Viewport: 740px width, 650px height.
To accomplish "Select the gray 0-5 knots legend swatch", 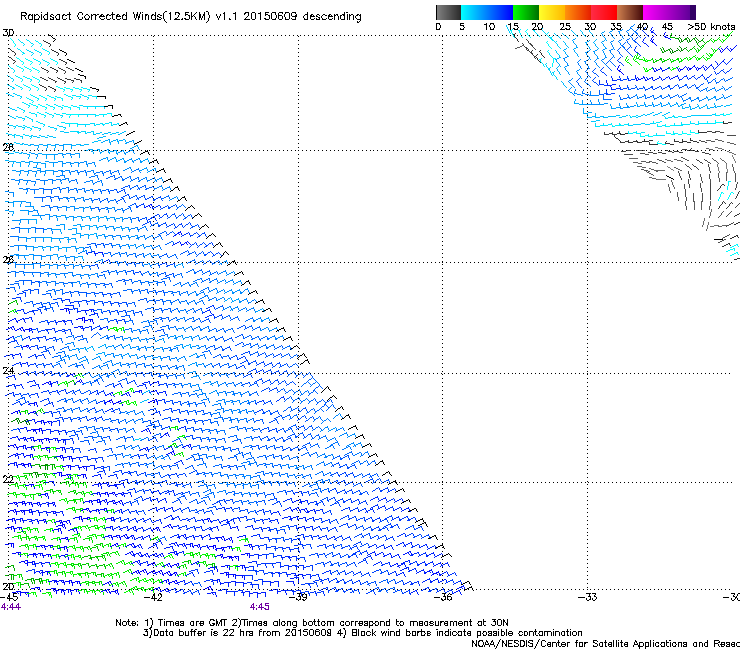I will click(448, 12).
